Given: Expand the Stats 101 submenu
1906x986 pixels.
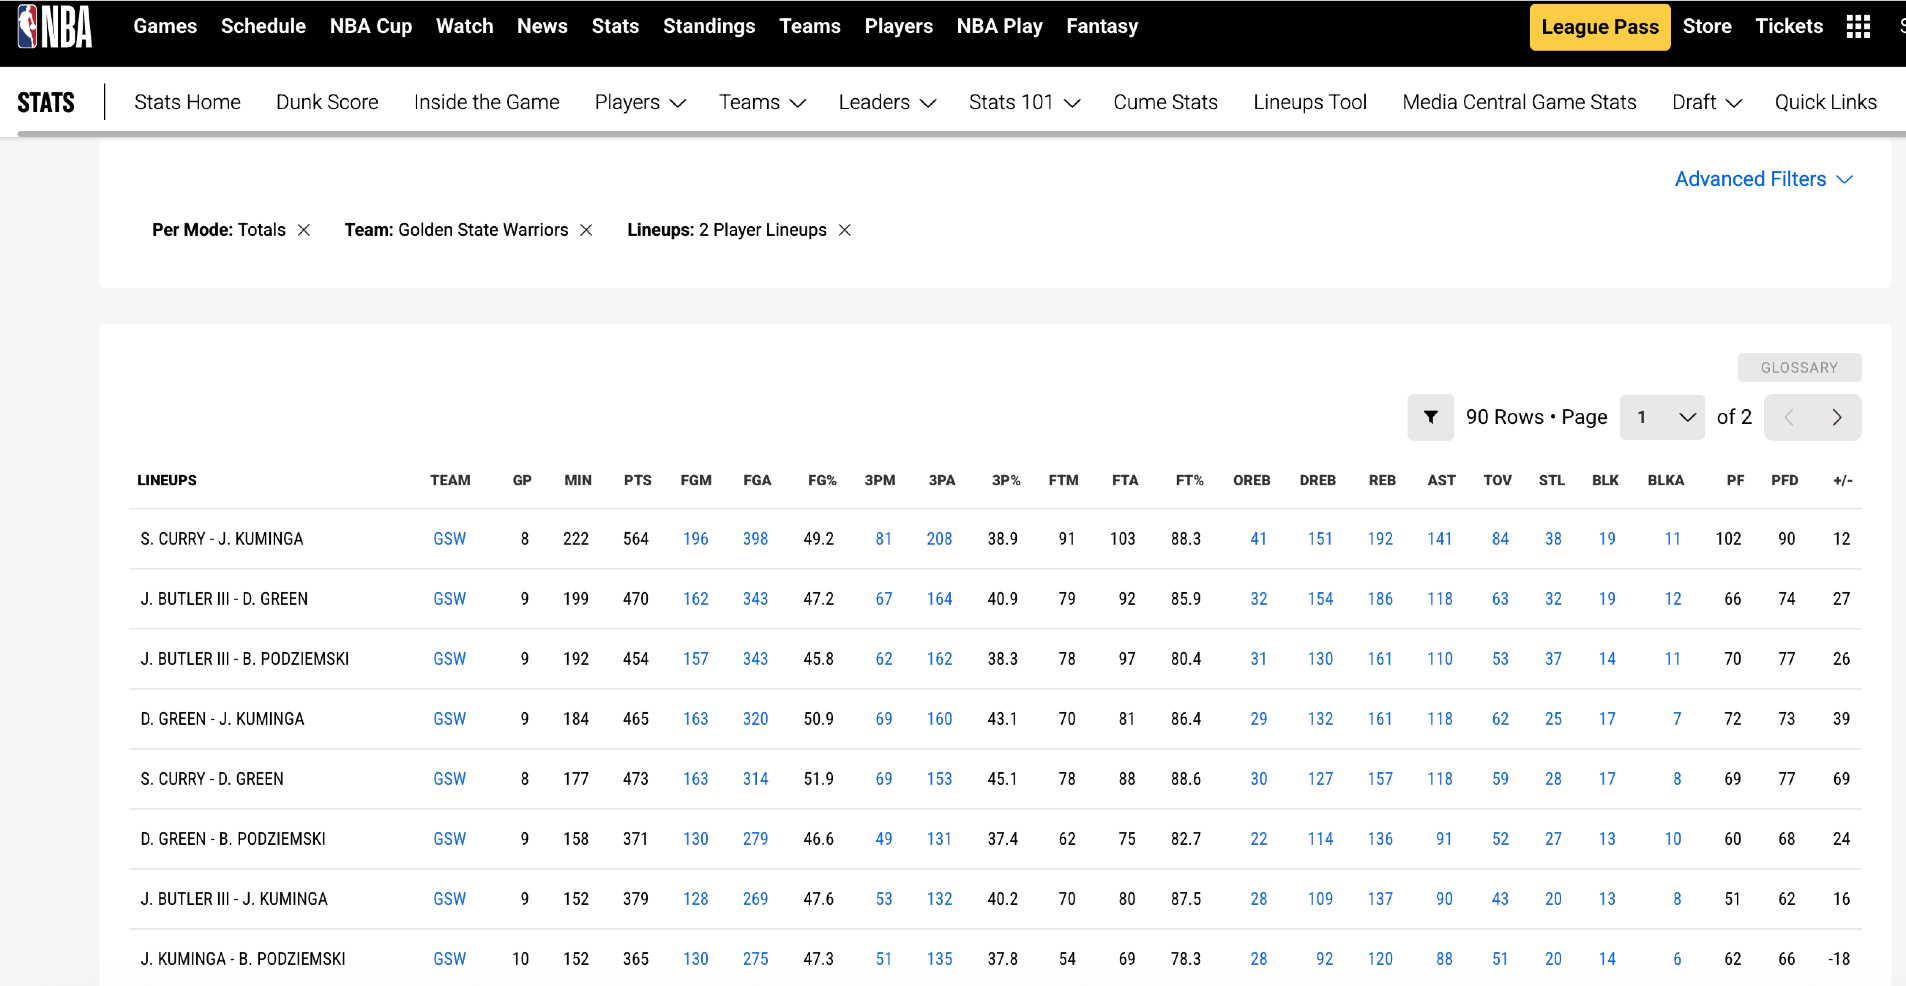Looking at the screenshot, I should point(1024,102).
